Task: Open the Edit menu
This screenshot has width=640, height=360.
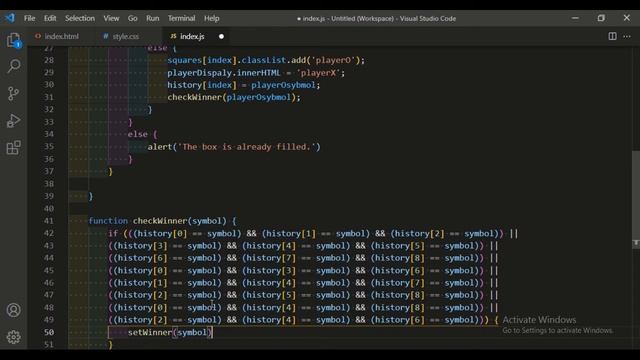Action: pos(50,18)
